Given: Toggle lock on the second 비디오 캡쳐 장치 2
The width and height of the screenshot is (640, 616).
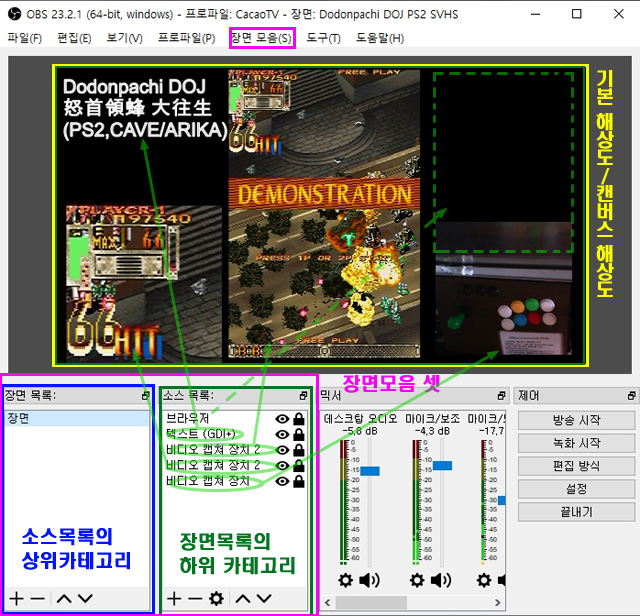Looking at the screenshot, I should [299, 465].
